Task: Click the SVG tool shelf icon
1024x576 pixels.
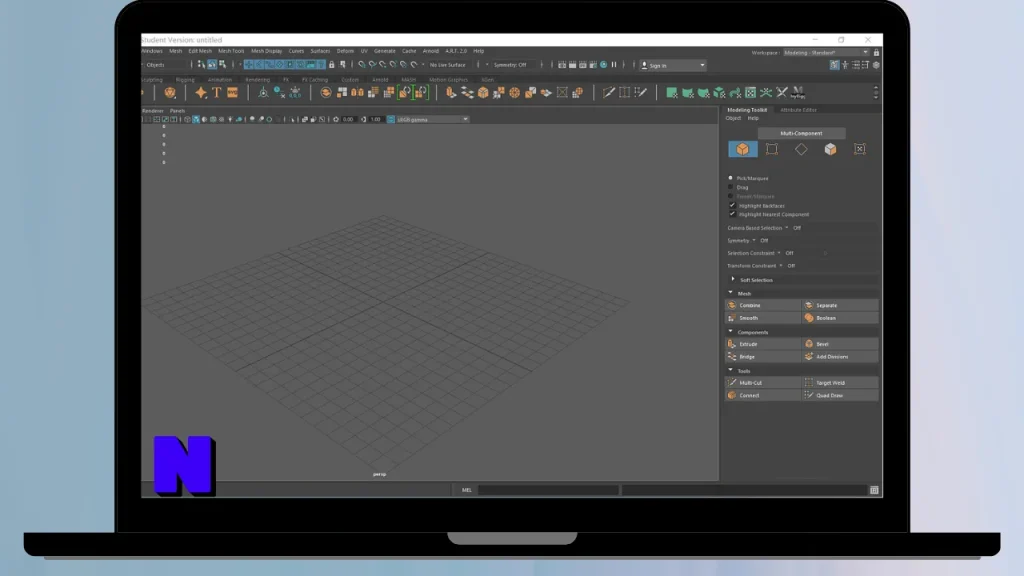Action: [232, 93]
